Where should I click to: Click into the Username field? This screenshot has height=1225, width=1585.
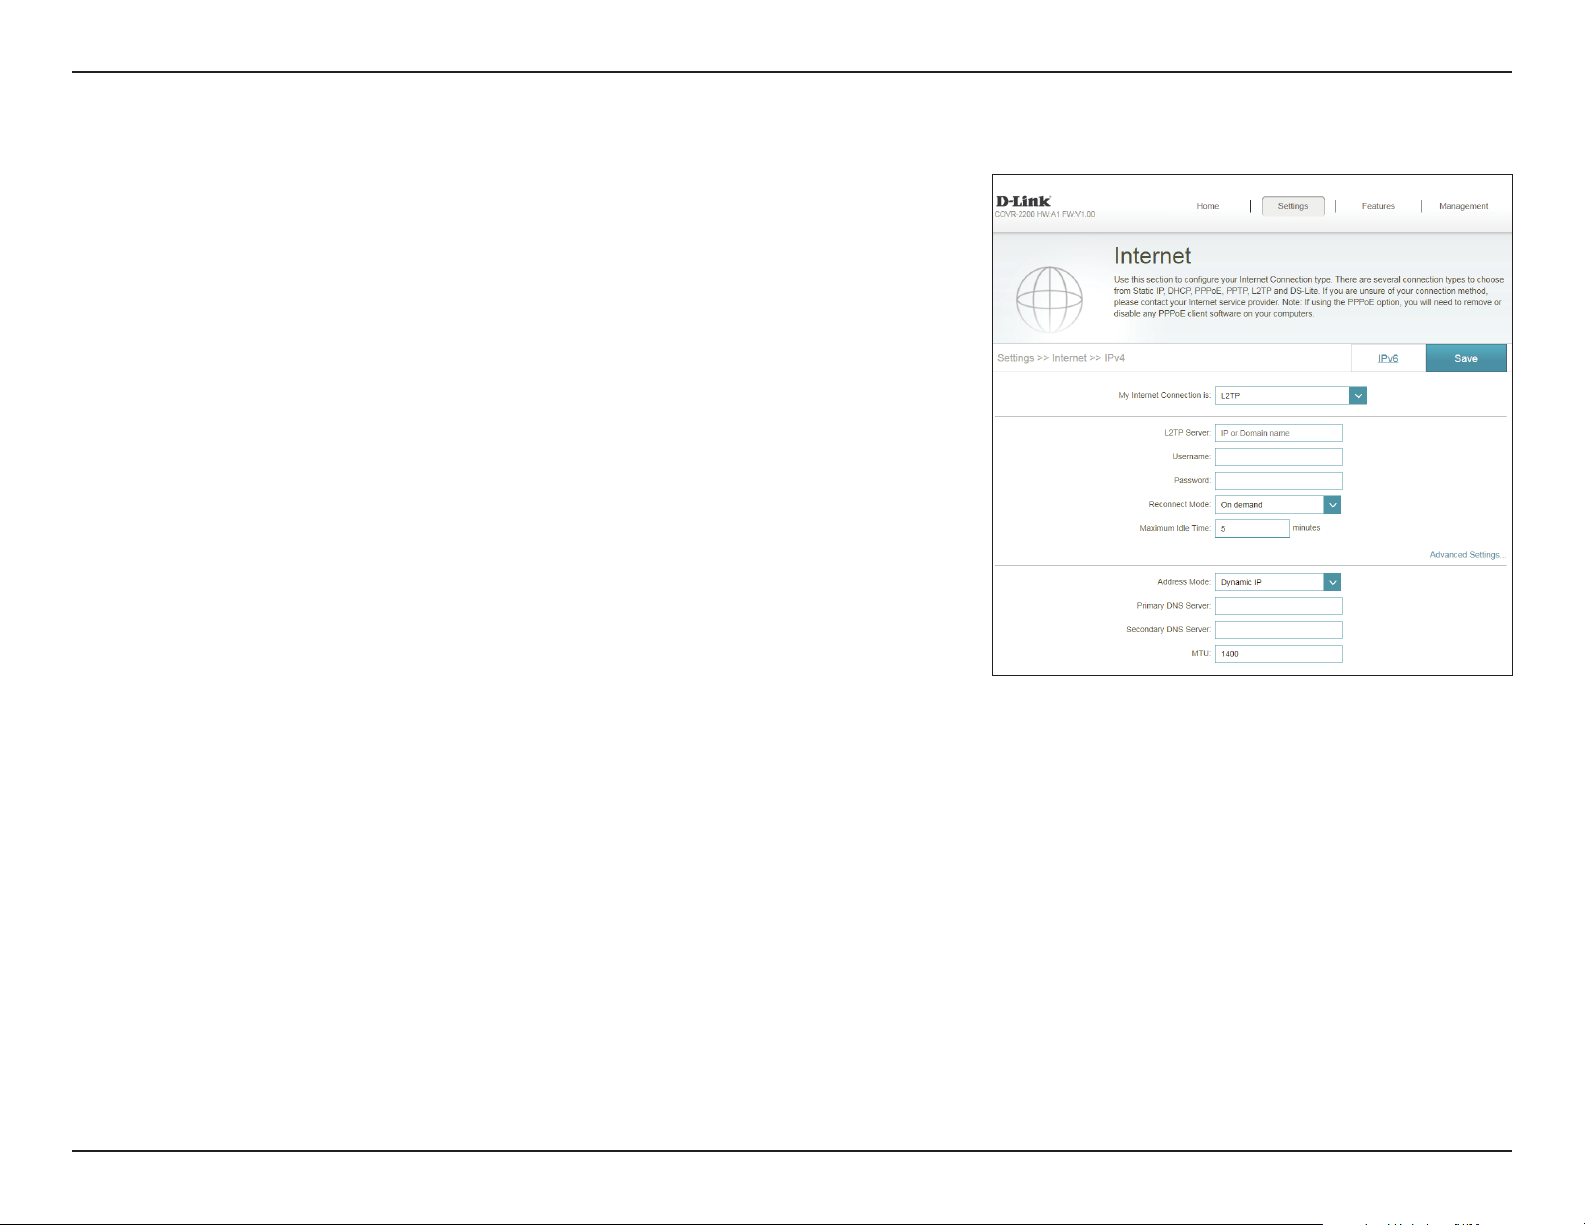pos(1278,457)
